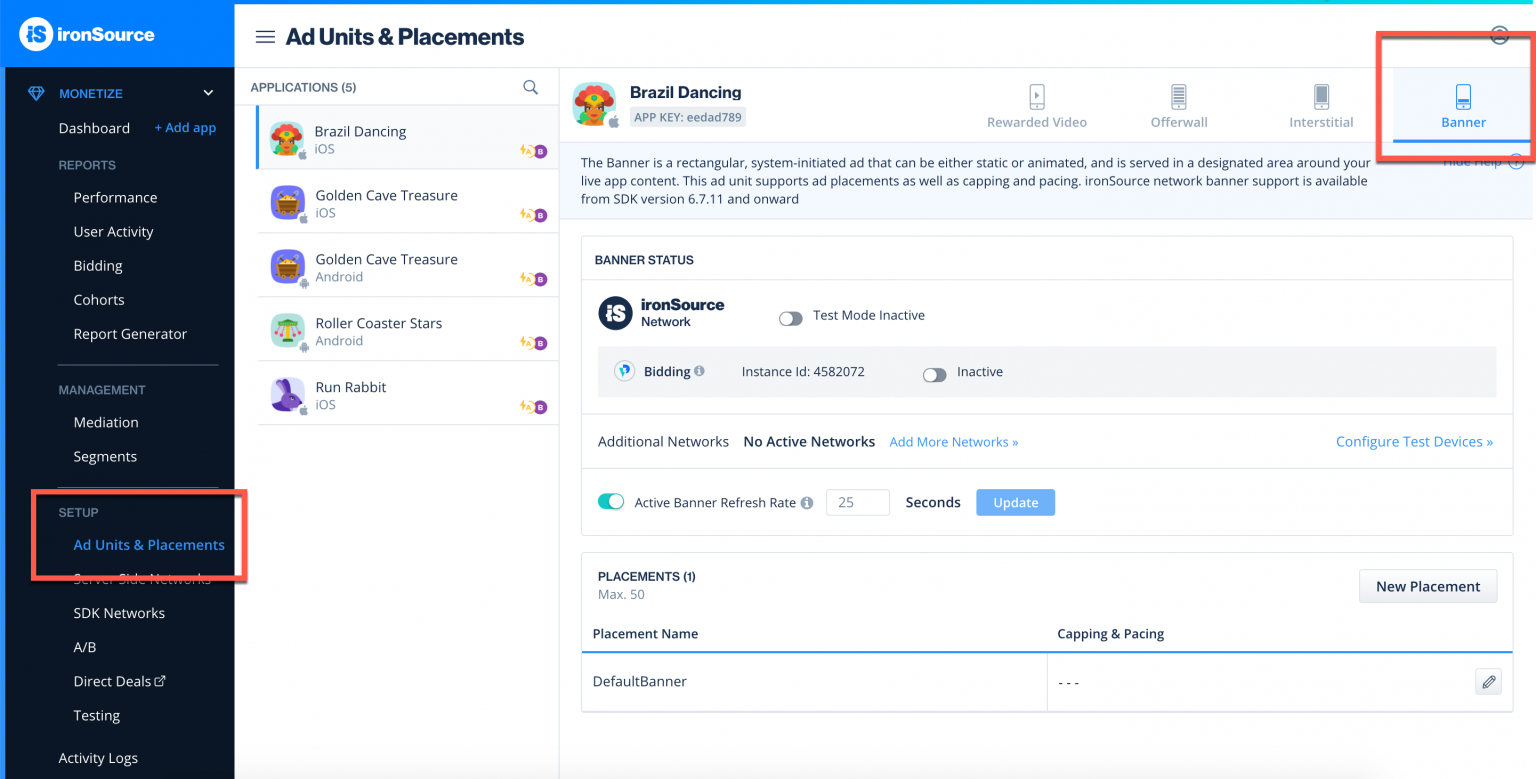Open the Offerwall ad unit tab

pyautogui.click(x=1178, y=106)
